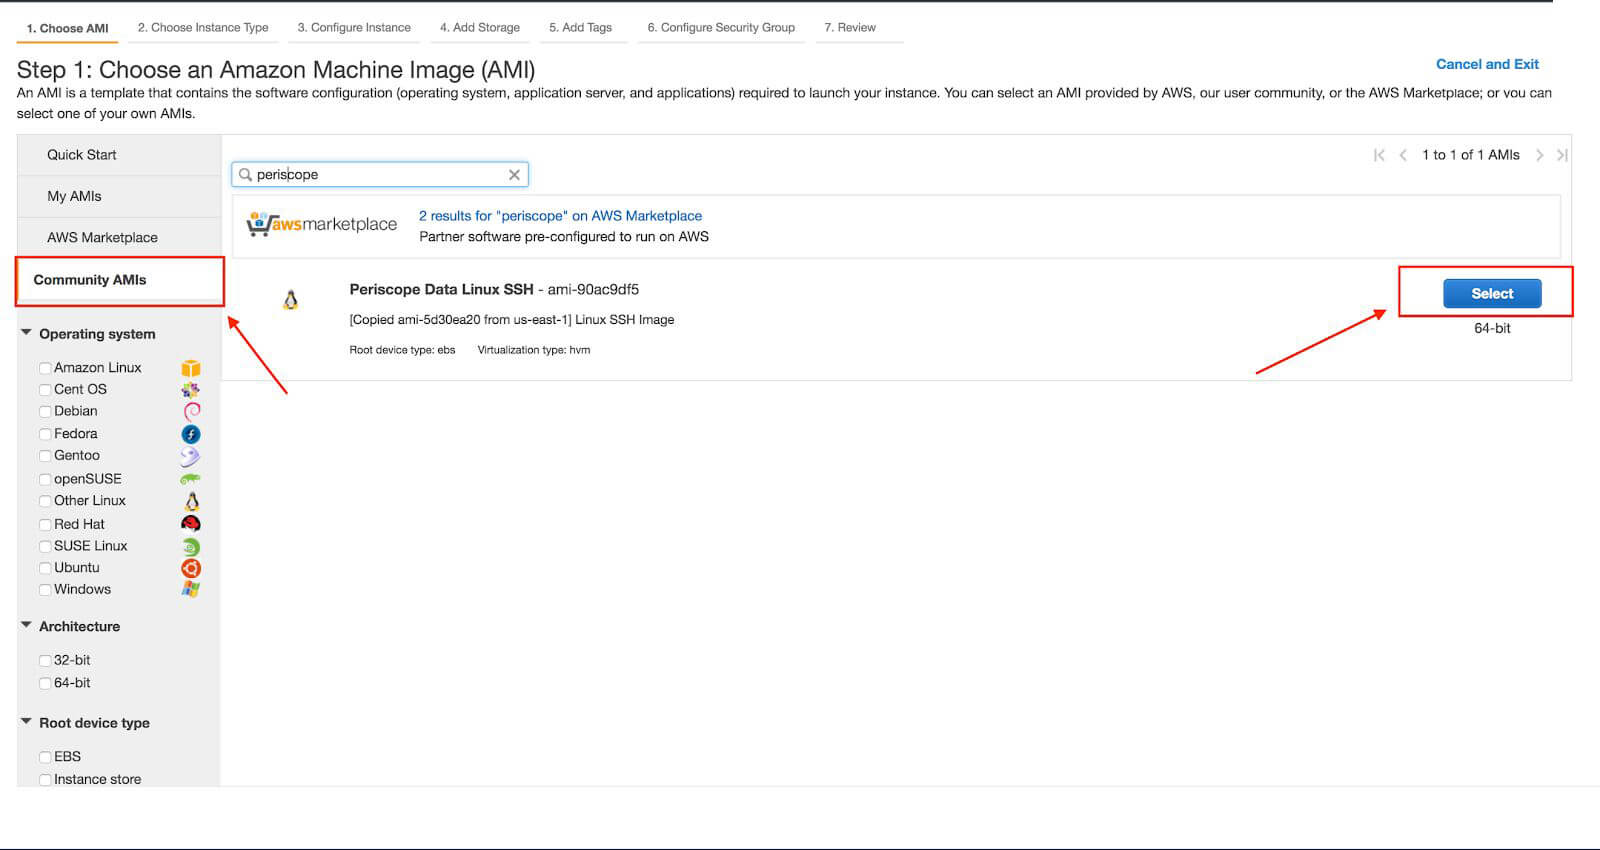This screenshot has height=850, width=1600.
Task: Click the Ubuntu orange circle icon
Action: [x=191, y=568]
